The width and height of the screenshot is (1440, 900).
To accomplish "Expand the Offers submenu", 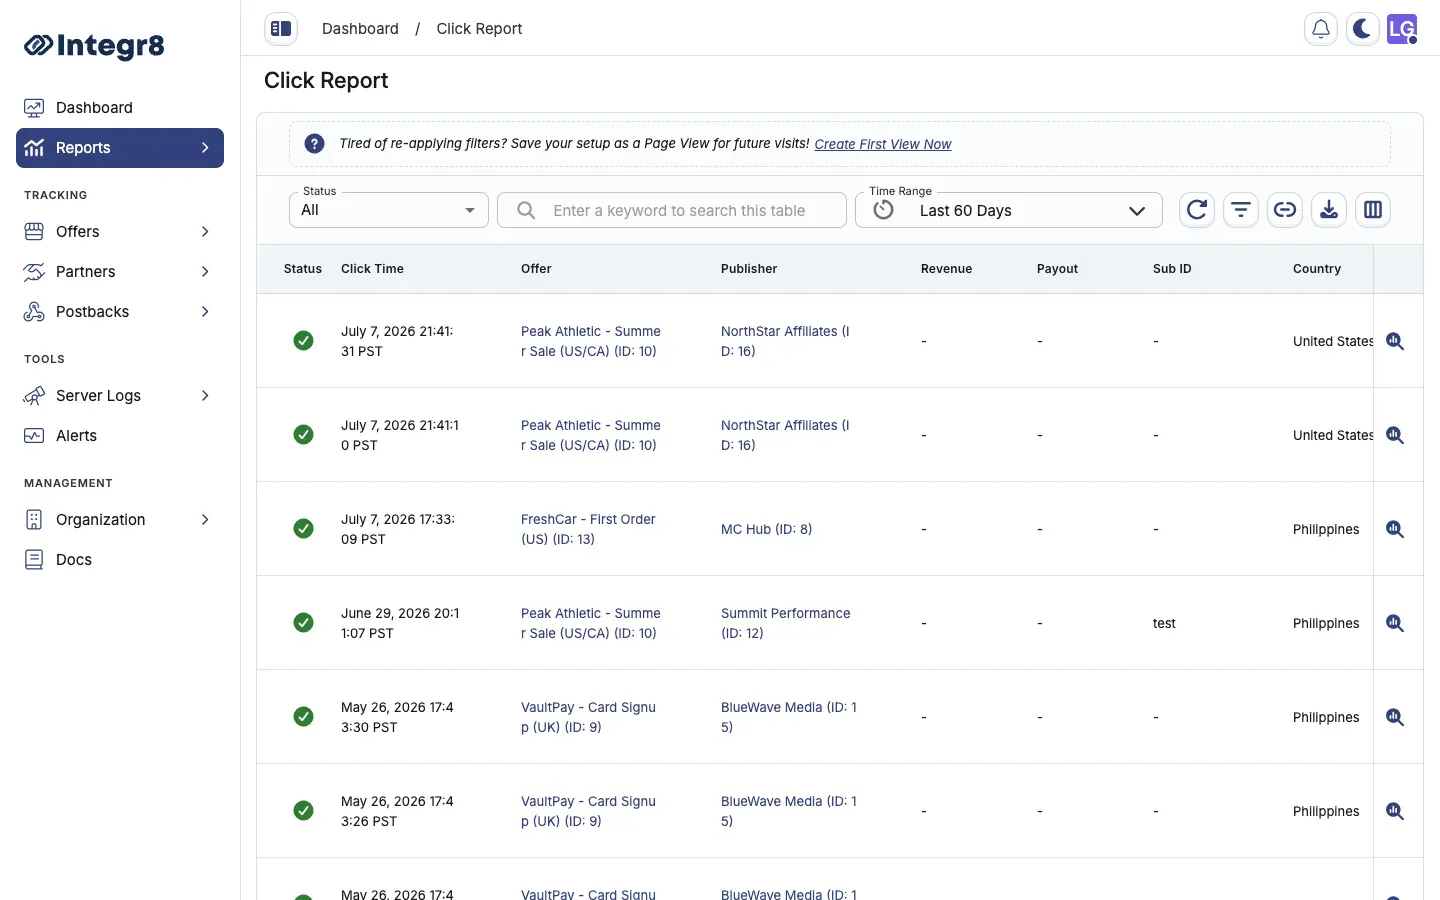I will 205,232.
